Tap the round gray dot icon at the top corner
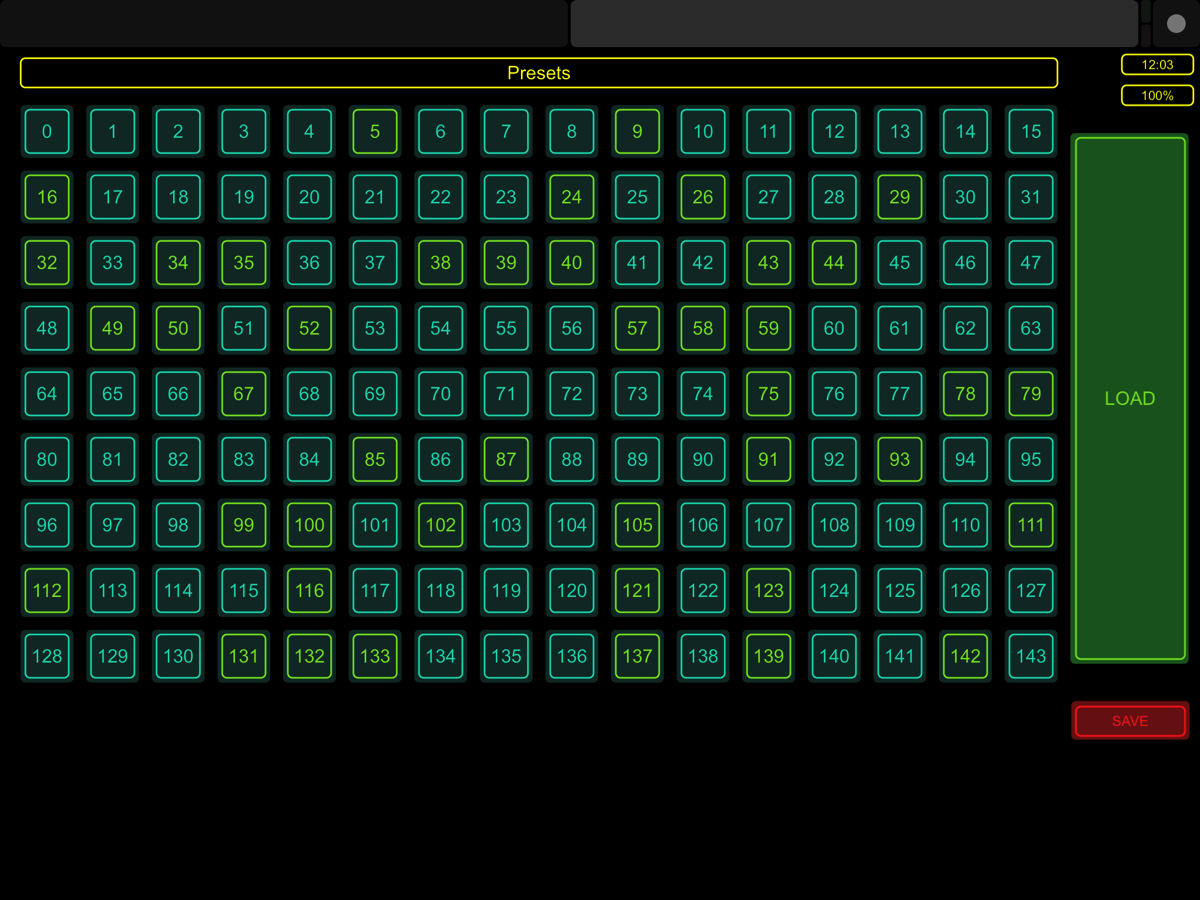This screenshot has width=1200, height=900. pos(1176,23)
